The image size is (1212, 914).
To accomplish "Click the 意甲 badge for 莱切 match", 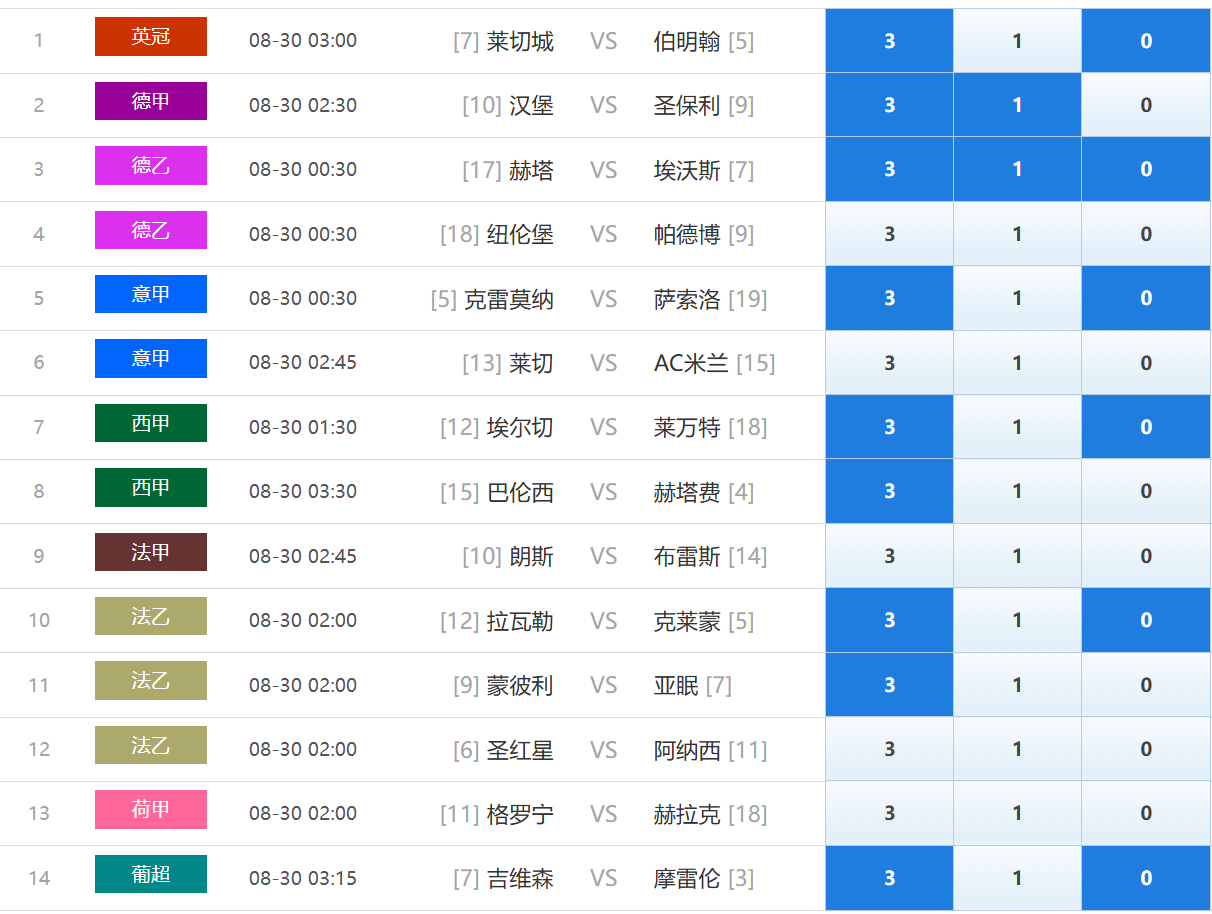I will coord(151,359).
